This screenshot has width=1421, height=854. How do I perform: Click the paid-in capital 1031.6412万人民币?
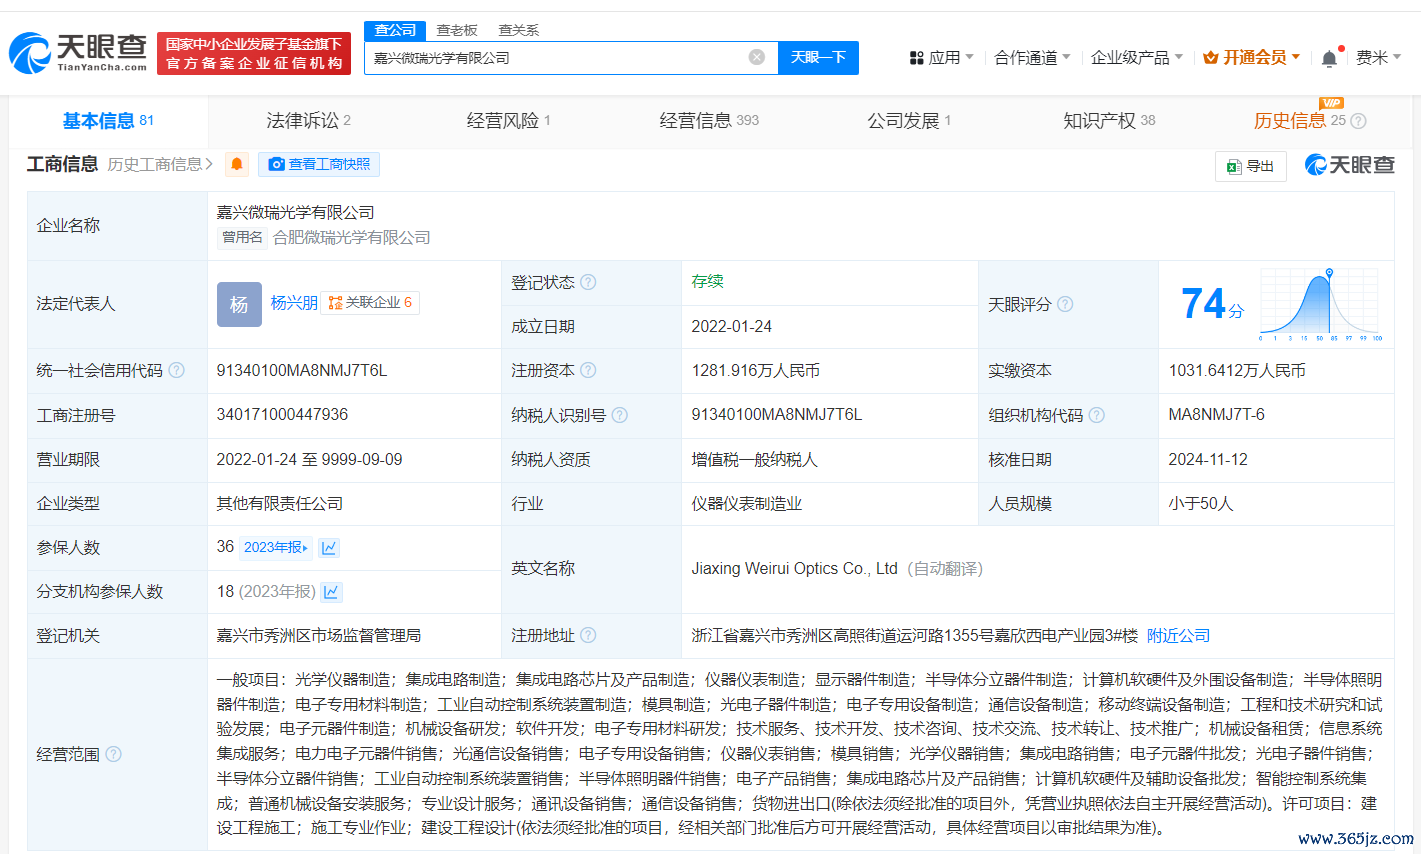(x=1237, y=370)
